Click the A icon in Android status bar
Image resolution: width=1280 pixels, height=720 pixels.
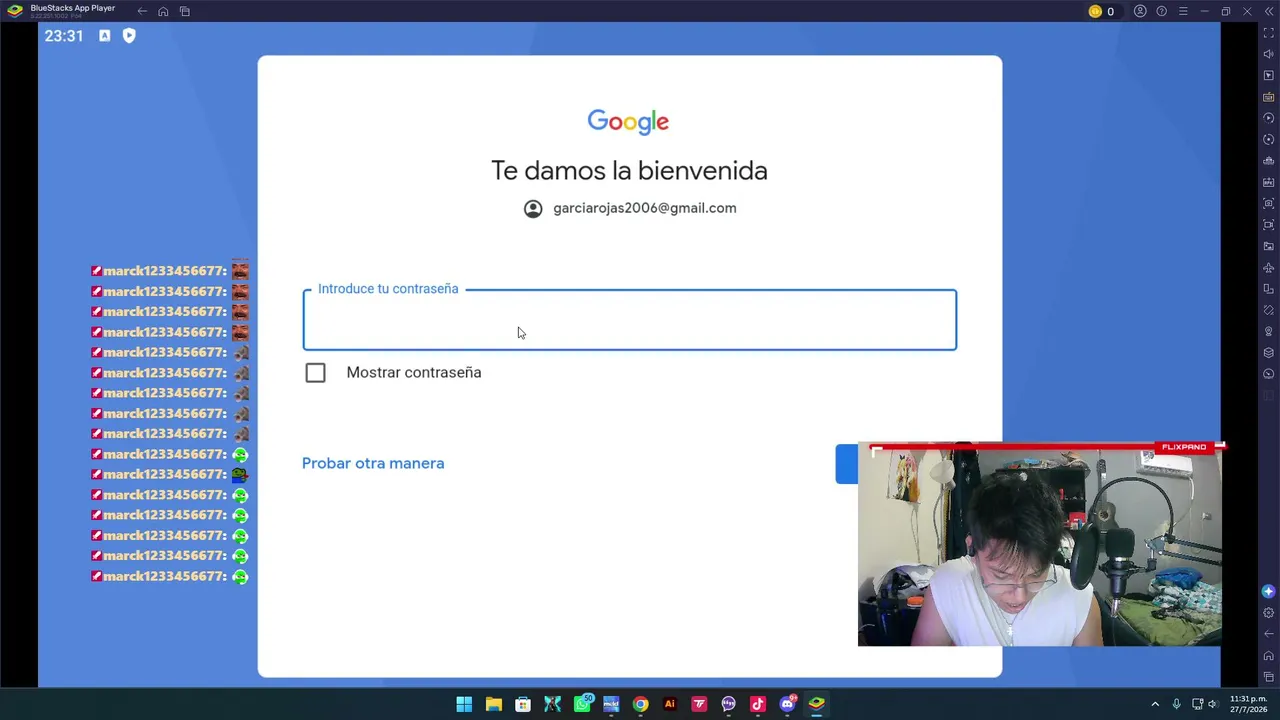pyautogui.click(x=104, y=35)
